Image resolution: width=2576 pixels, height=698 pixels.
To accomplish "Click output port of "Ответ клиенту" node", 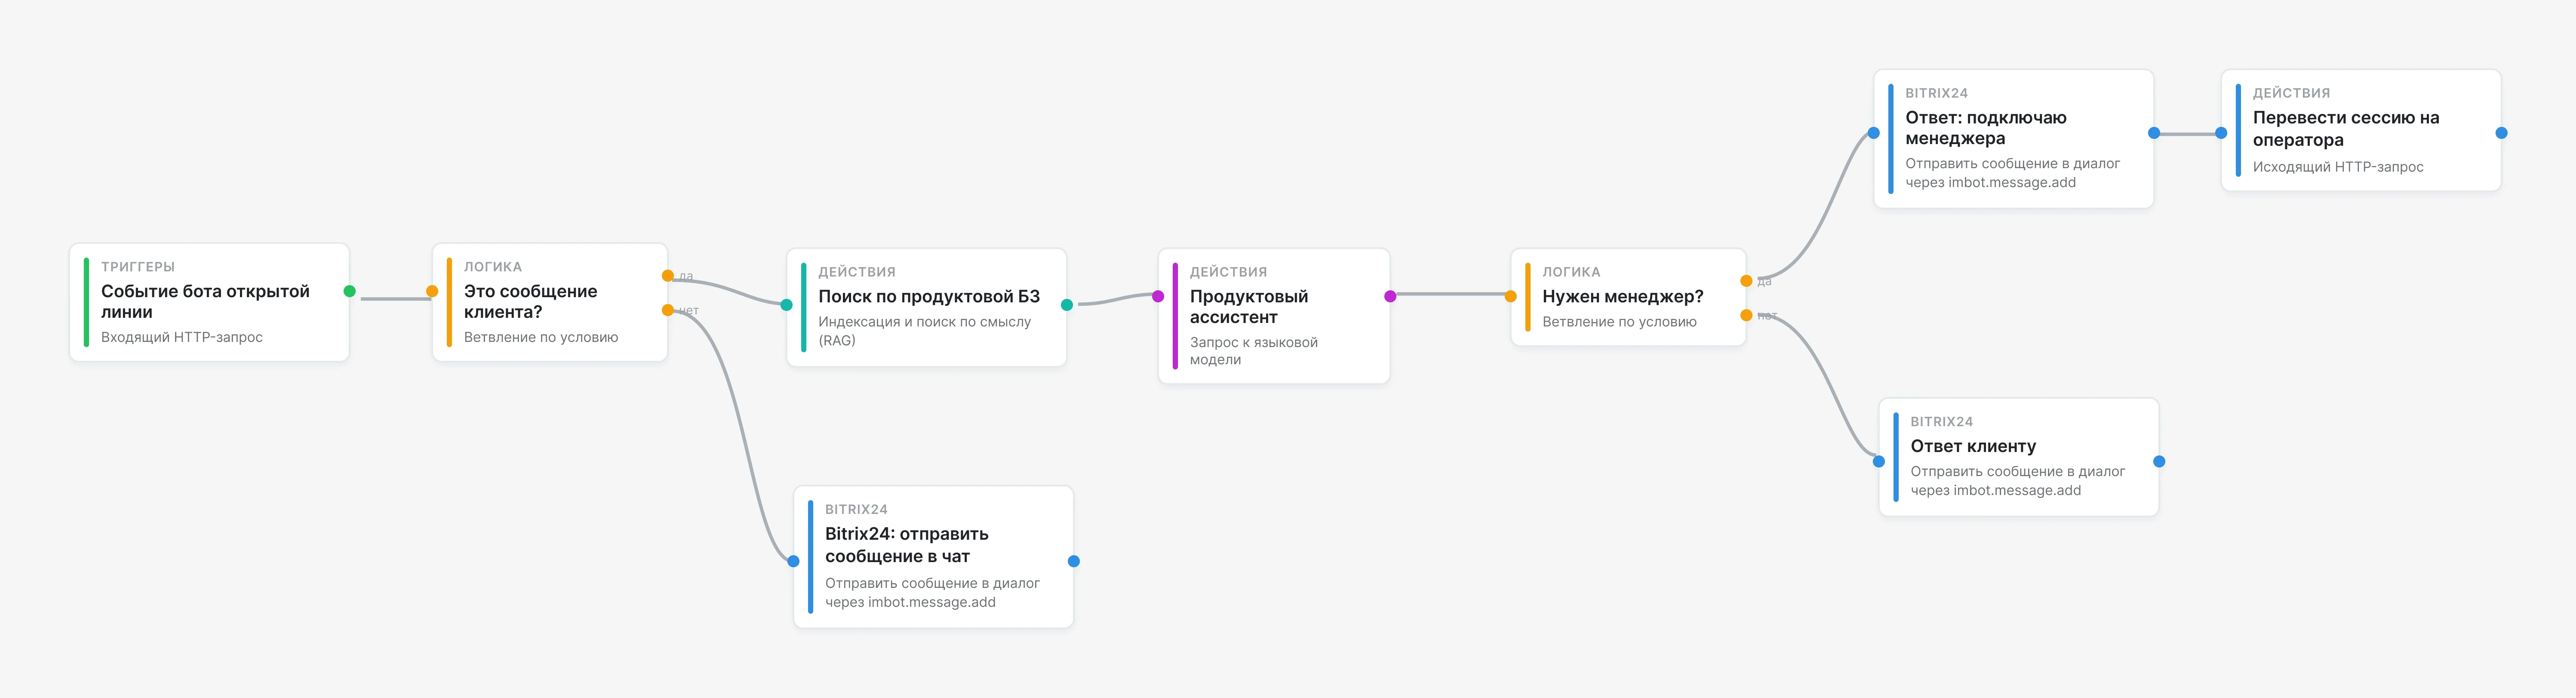I will [x=2159, y=461].
